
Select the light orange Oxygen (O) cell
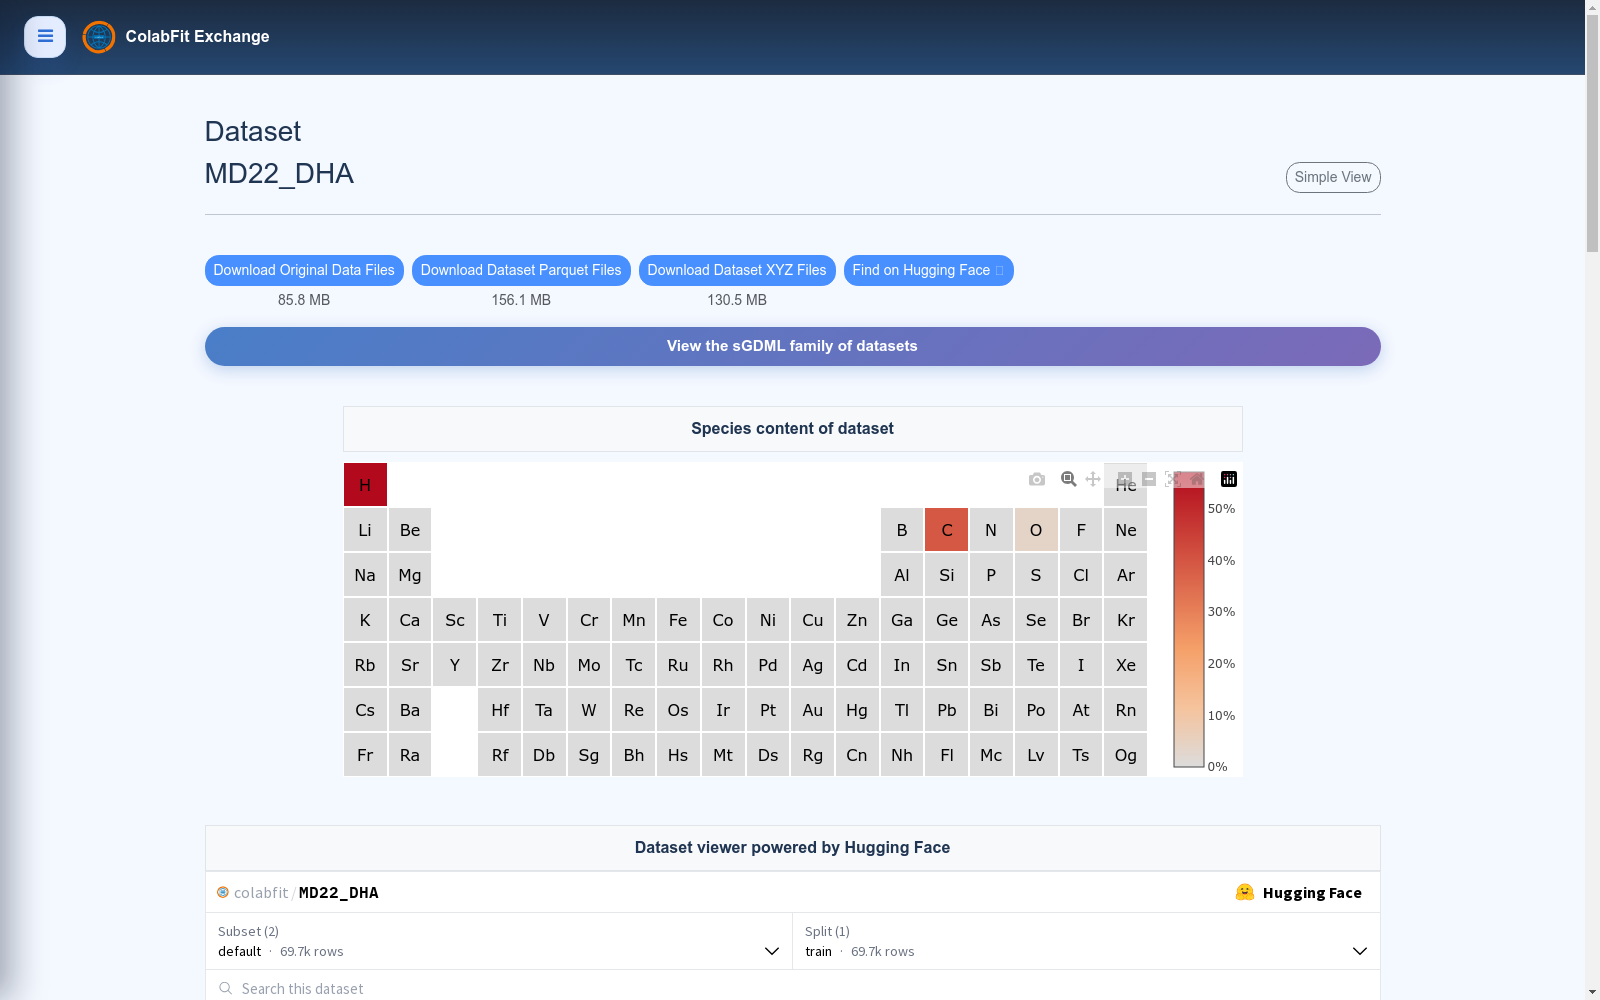click(1036, 530)
